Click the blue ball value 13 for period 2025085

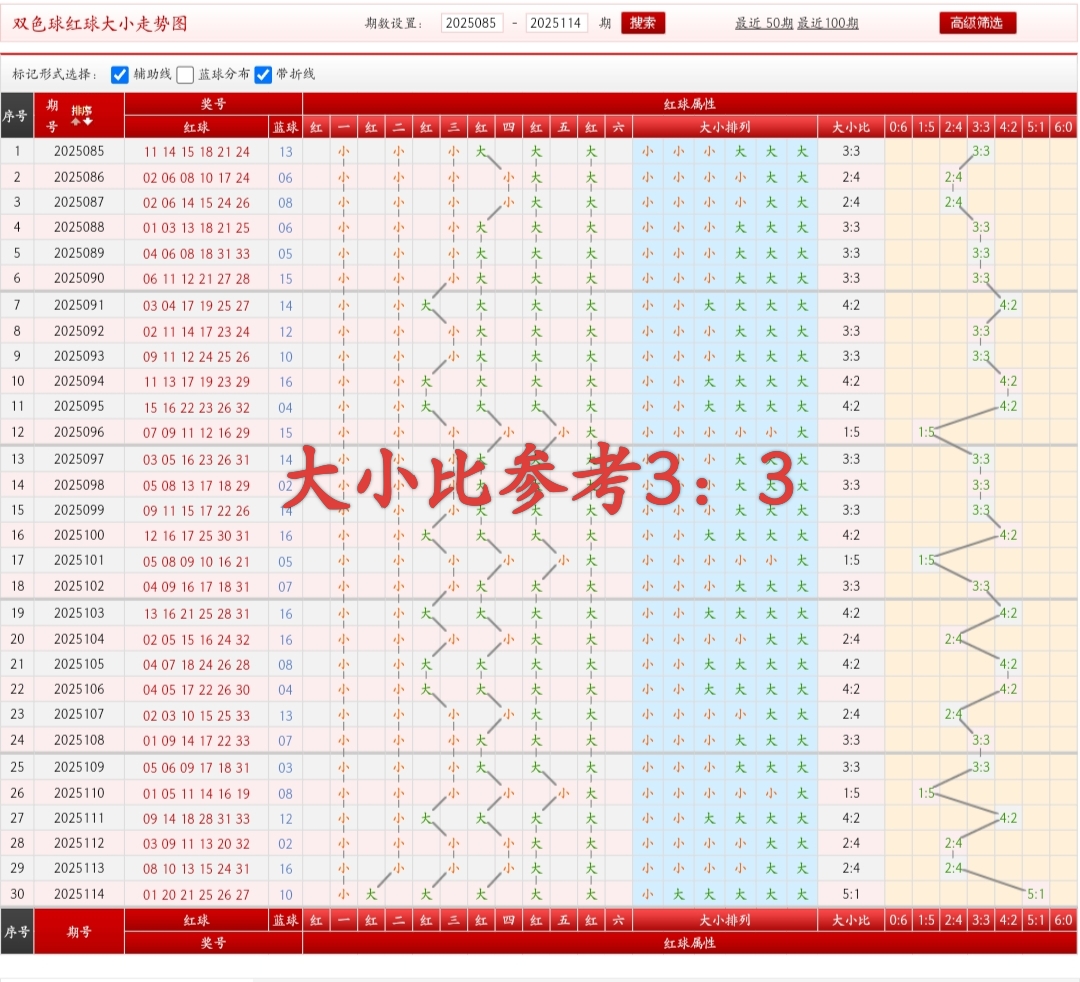click(x=286, y=151)
